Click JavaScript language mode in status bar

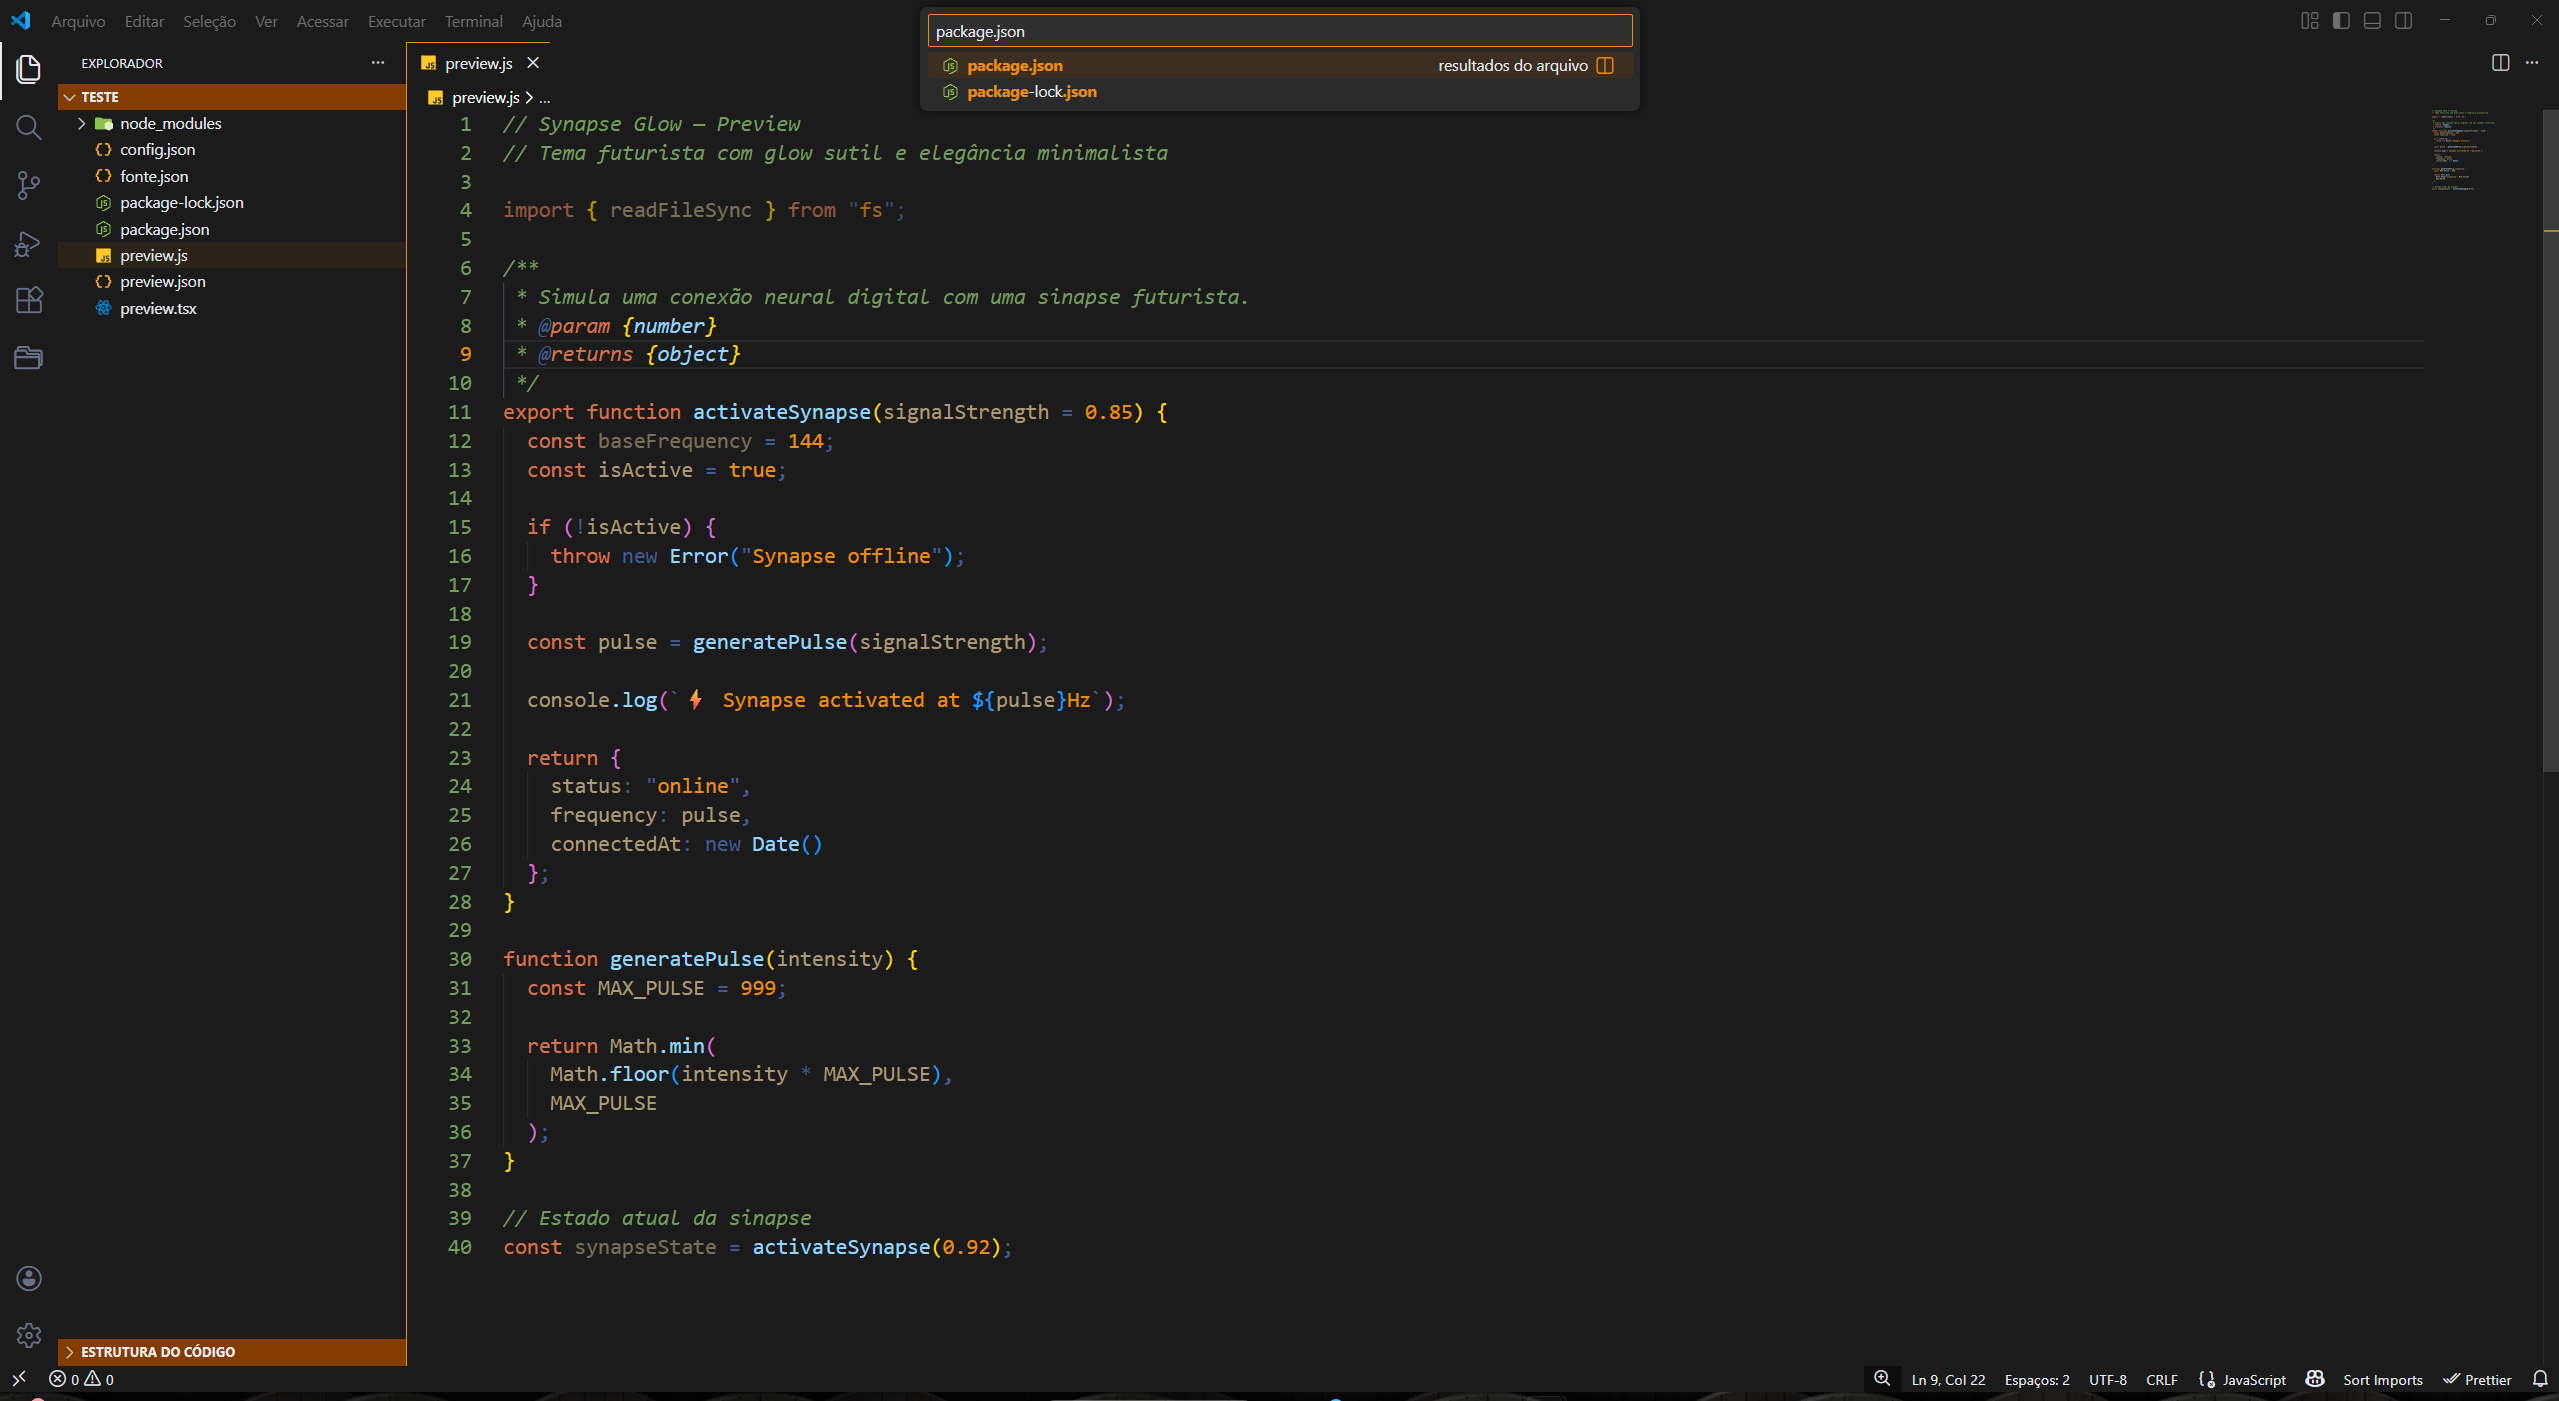pos(2253,1379)
